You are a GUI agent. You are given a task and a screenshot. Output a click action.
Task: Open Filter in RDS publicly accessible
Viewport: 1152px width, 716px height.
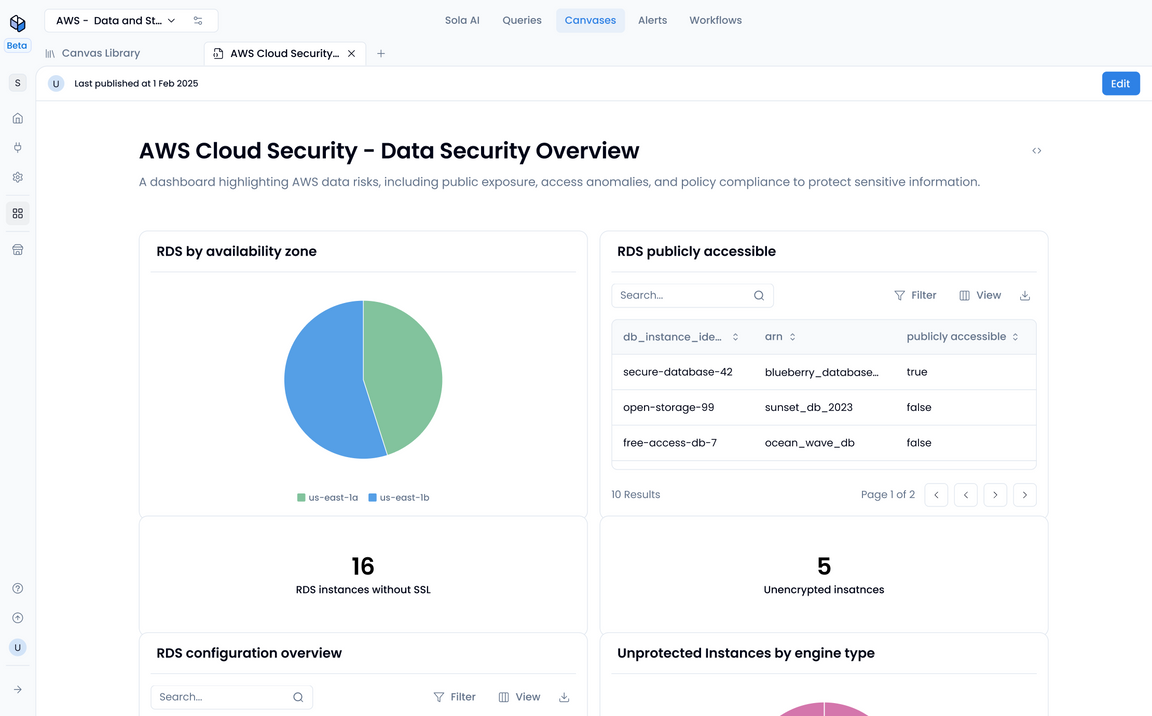tap(915, 295)
